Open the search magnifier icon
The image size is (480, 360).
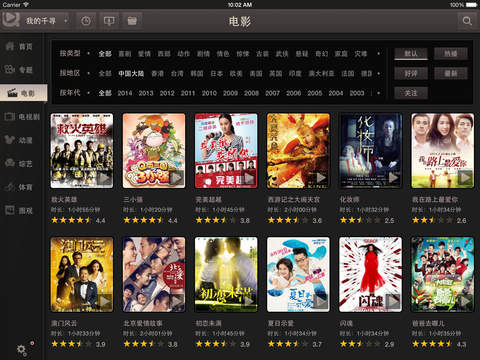[x=467, y=21]
